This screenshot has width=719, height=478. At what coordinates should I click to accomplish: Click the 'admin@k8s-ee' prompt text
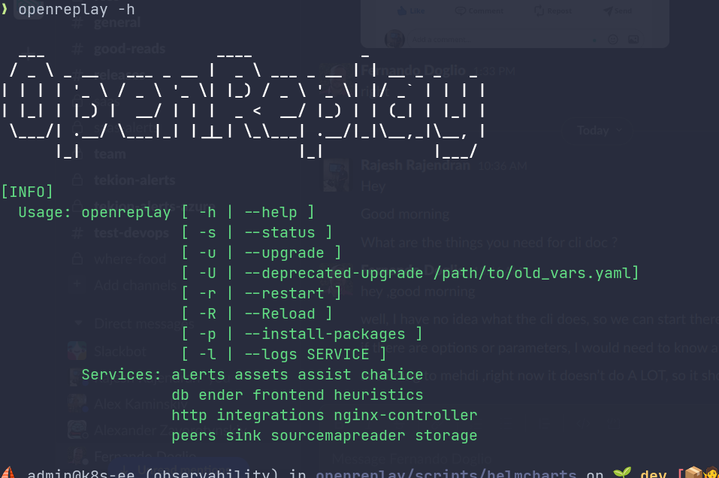81,473
